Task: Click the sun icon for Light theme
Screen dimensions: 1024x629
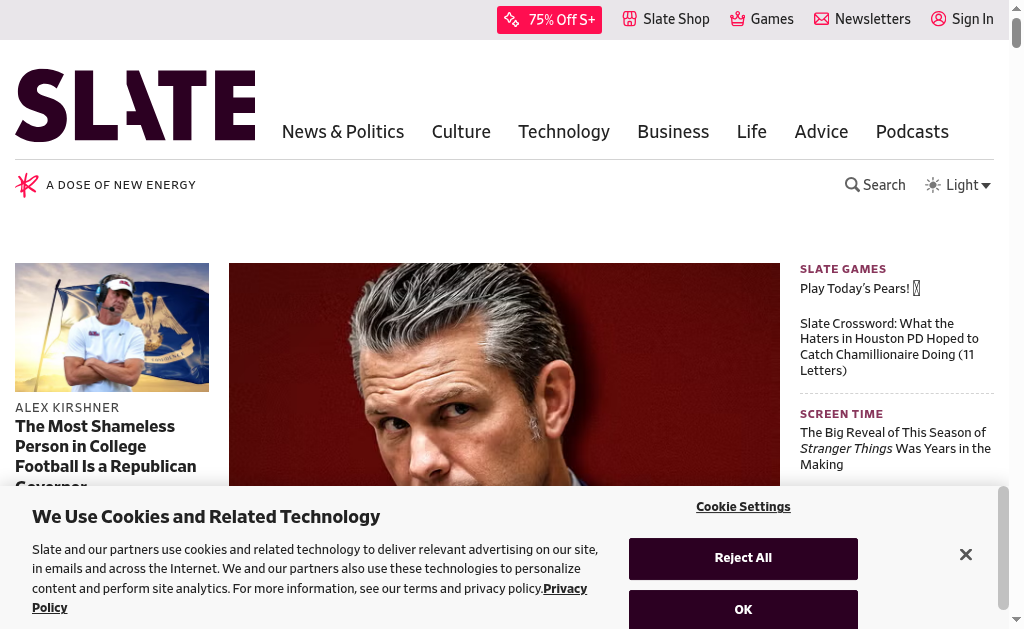Action: point(933,185)
